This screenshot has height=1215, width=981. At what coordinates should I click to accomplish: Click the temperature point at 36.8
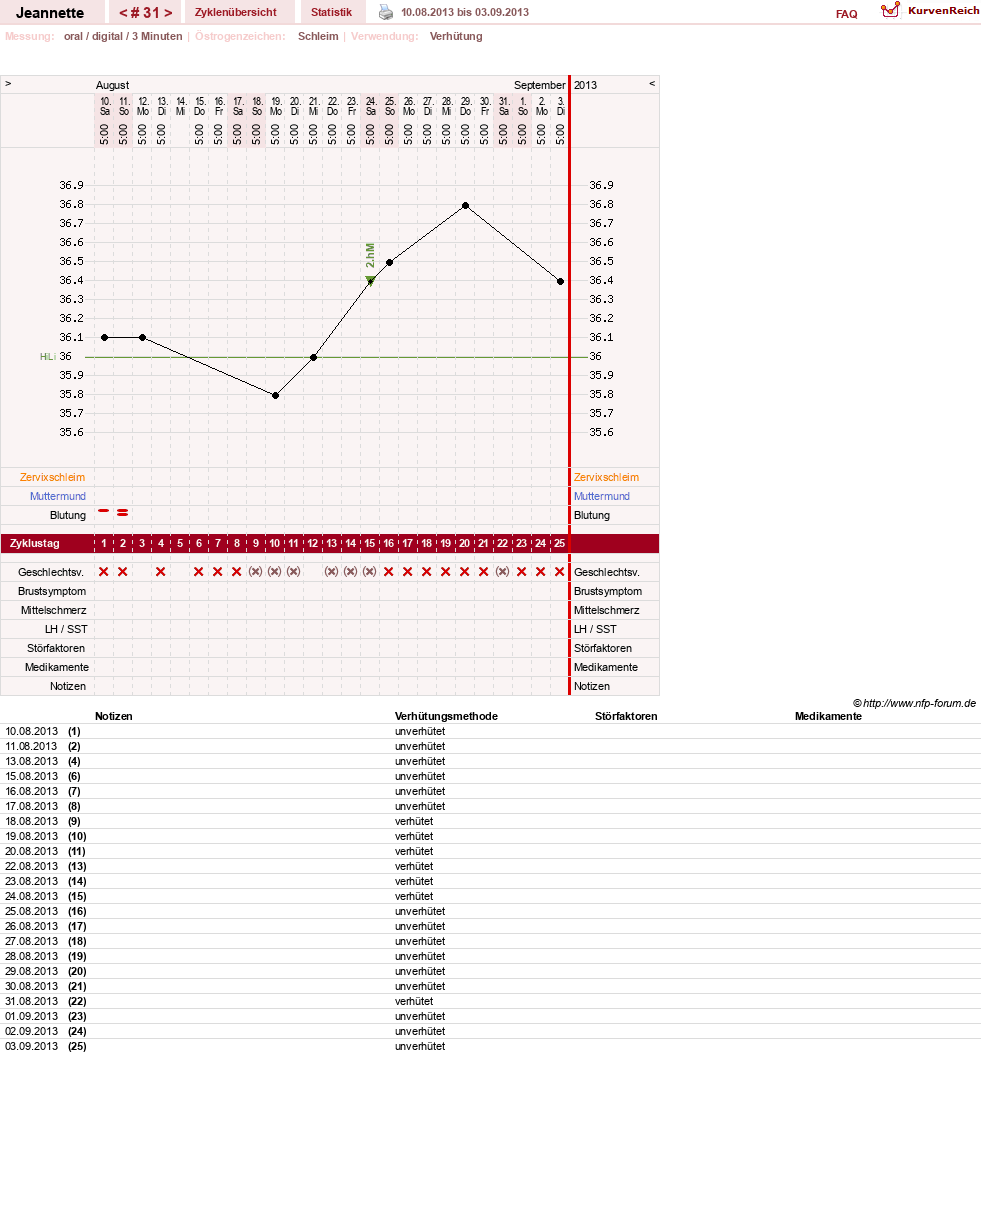tap(465, 205)
